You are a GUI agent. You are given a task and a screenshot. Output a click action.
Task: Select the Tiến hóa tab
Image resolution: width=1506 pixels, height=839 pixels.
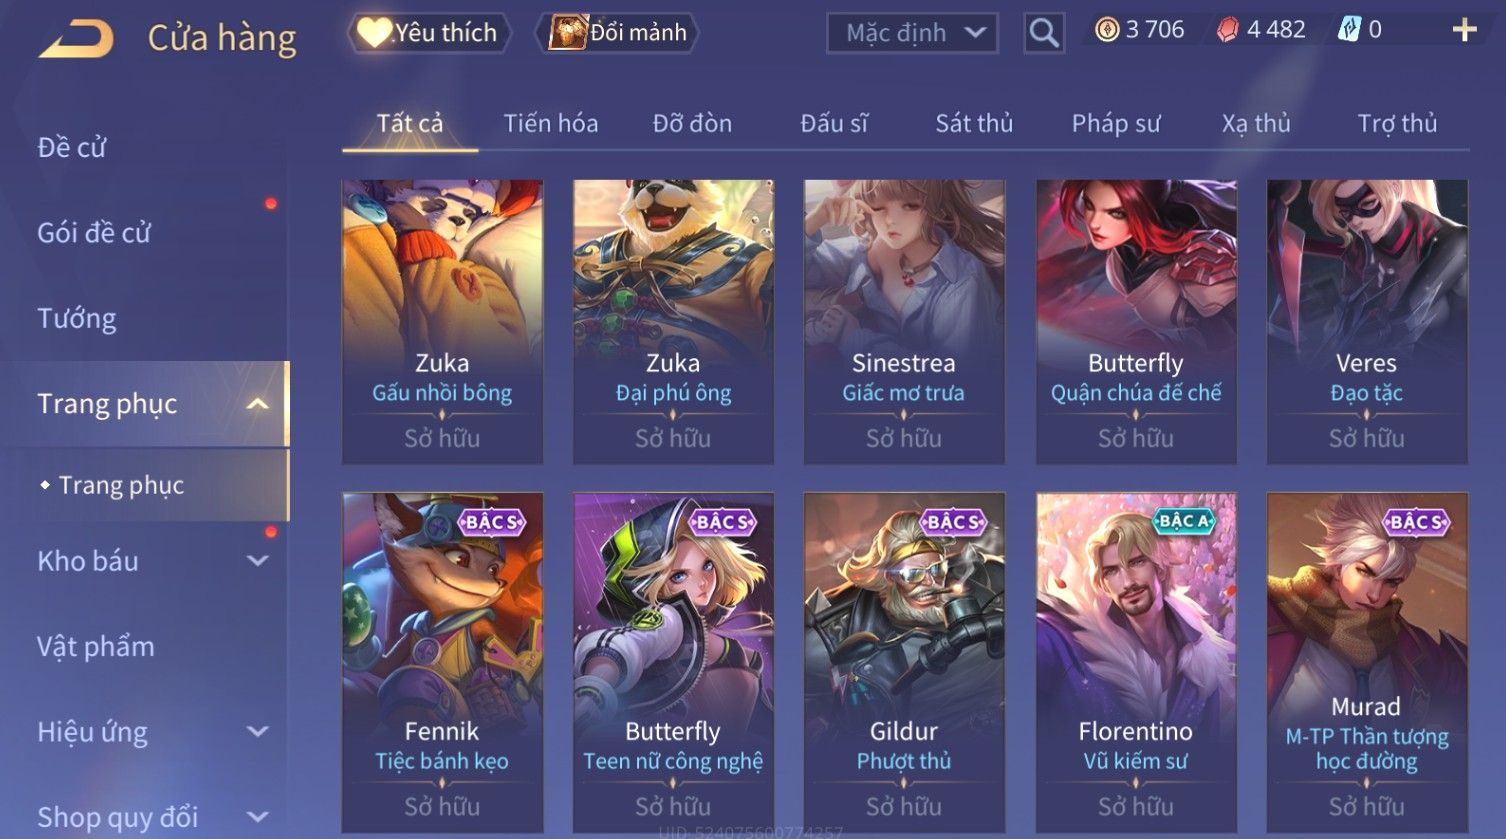(x=551, y=123)
